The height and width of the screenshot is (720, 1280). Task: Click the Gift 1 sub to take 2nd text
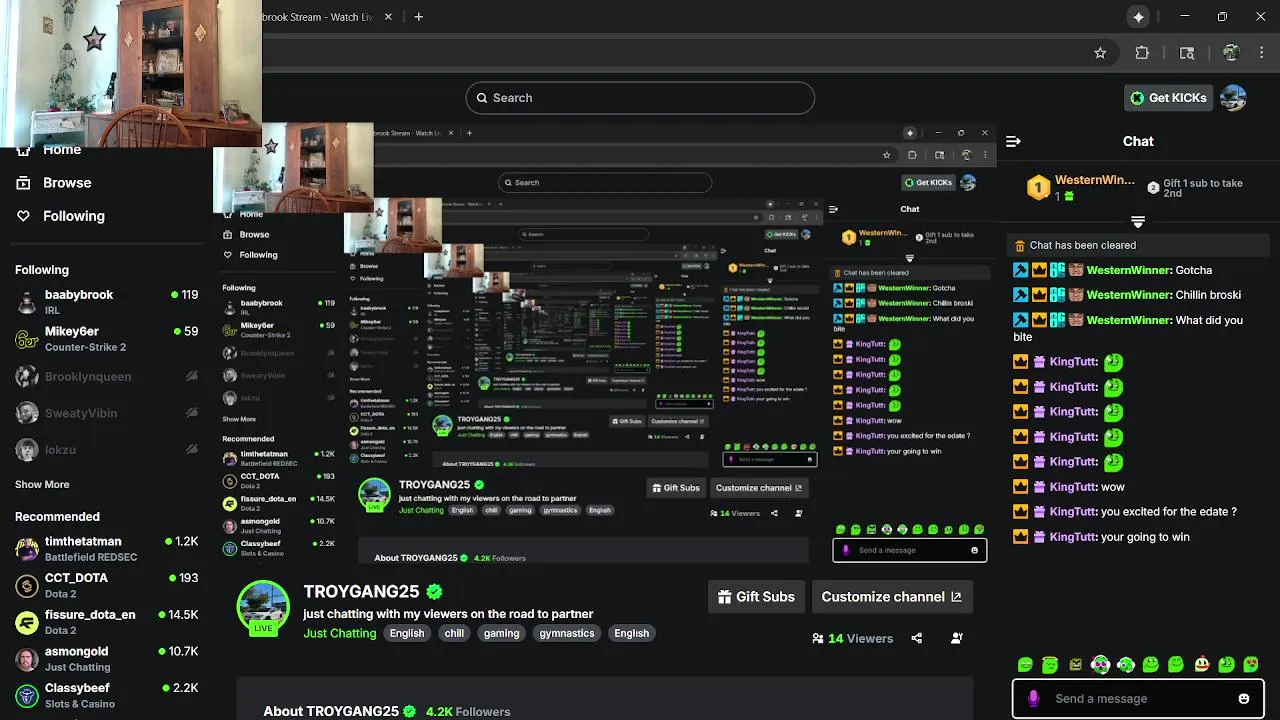(1203, 188)
